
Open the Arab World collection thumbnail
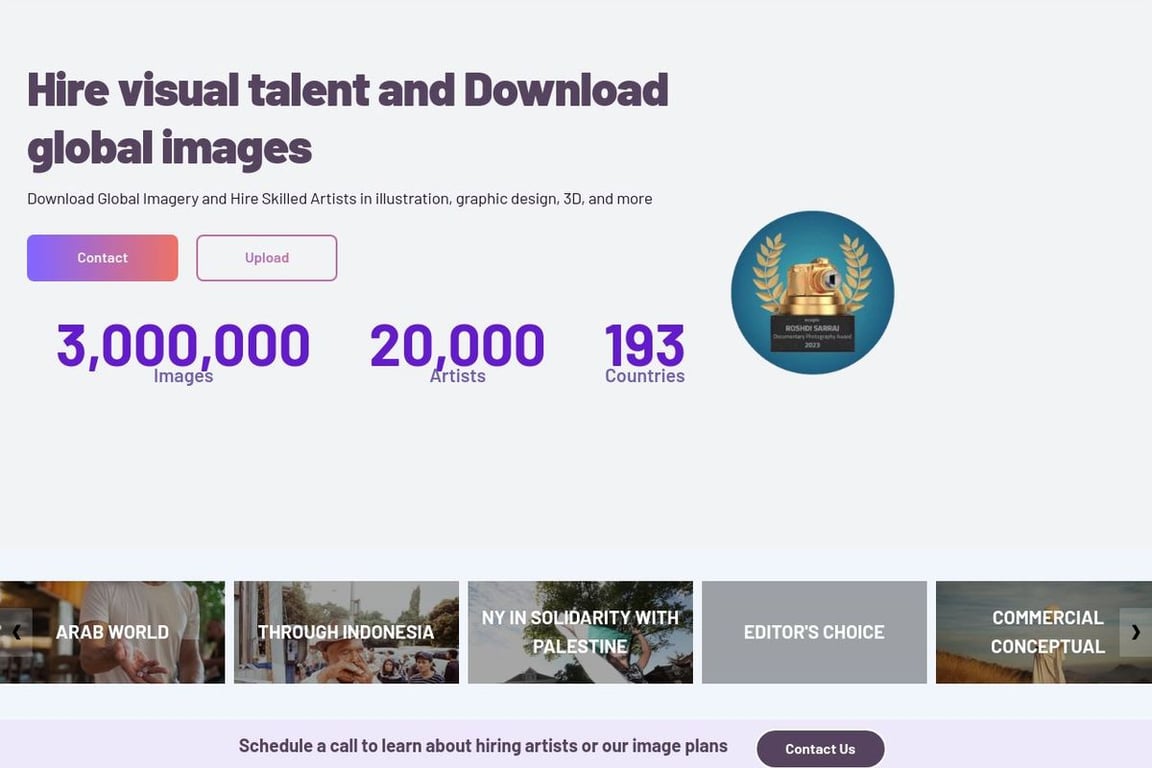pos(112,631)
